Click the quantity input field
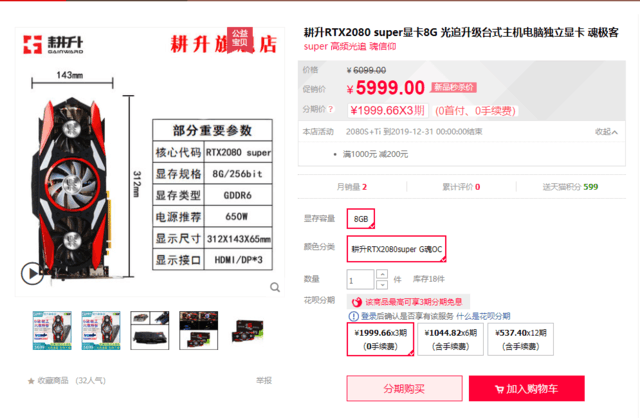This screenshot has height=418, width=640. click(x=360, y=280)
